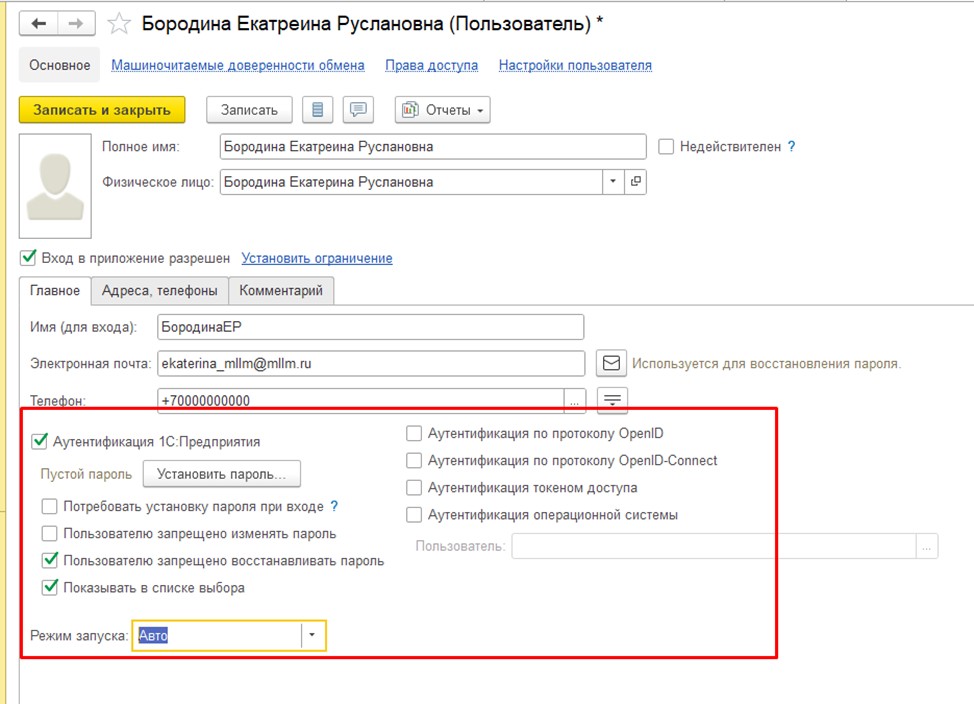
Task: Go back with the left arrow button
Action: coord(39,24)
